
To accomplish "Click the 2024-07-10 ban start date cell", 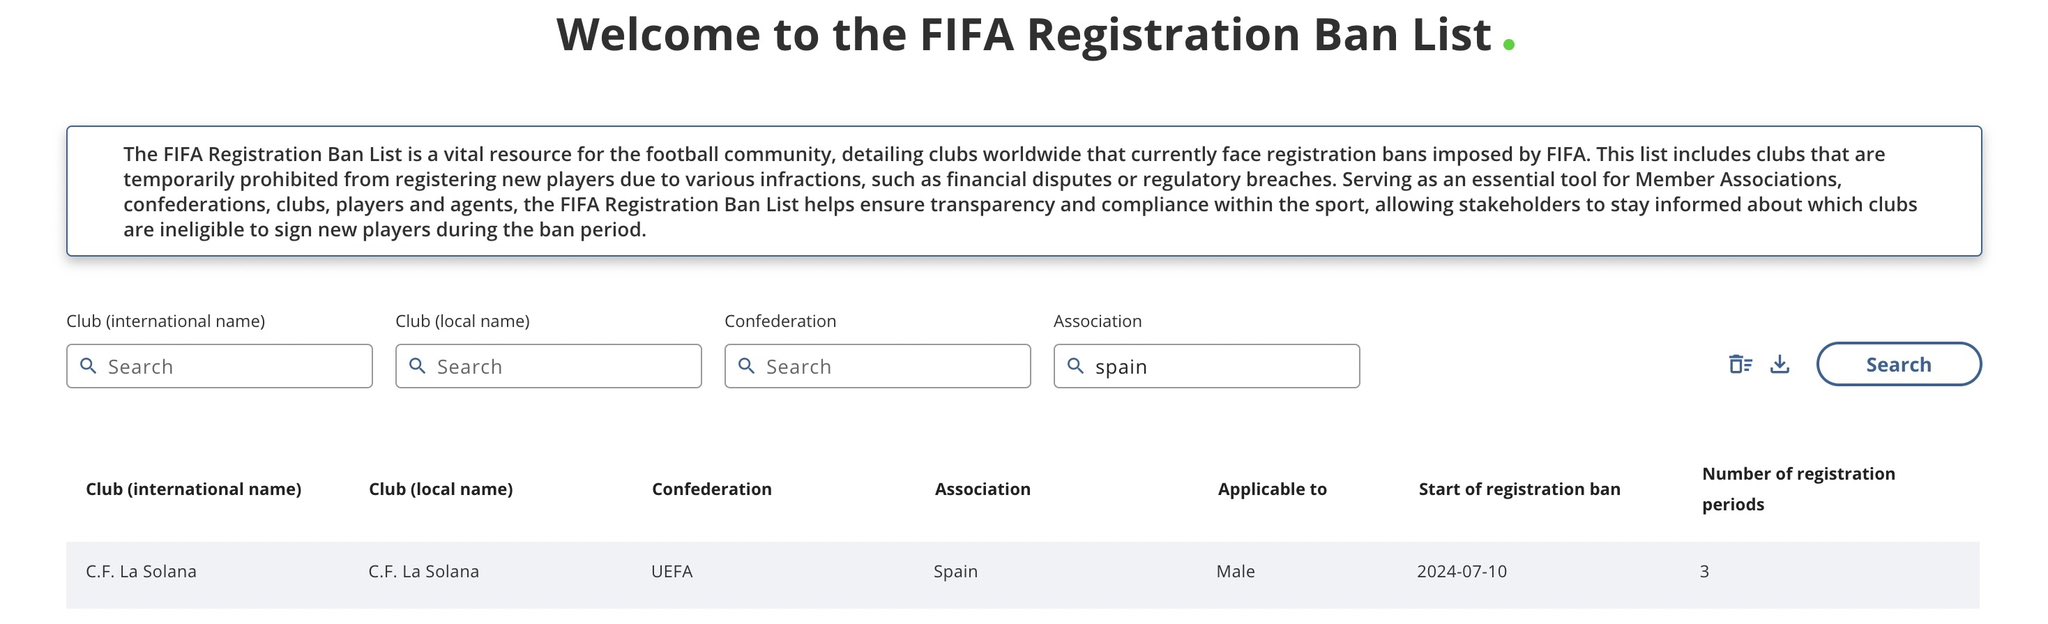I will [x=1462, y=572].
